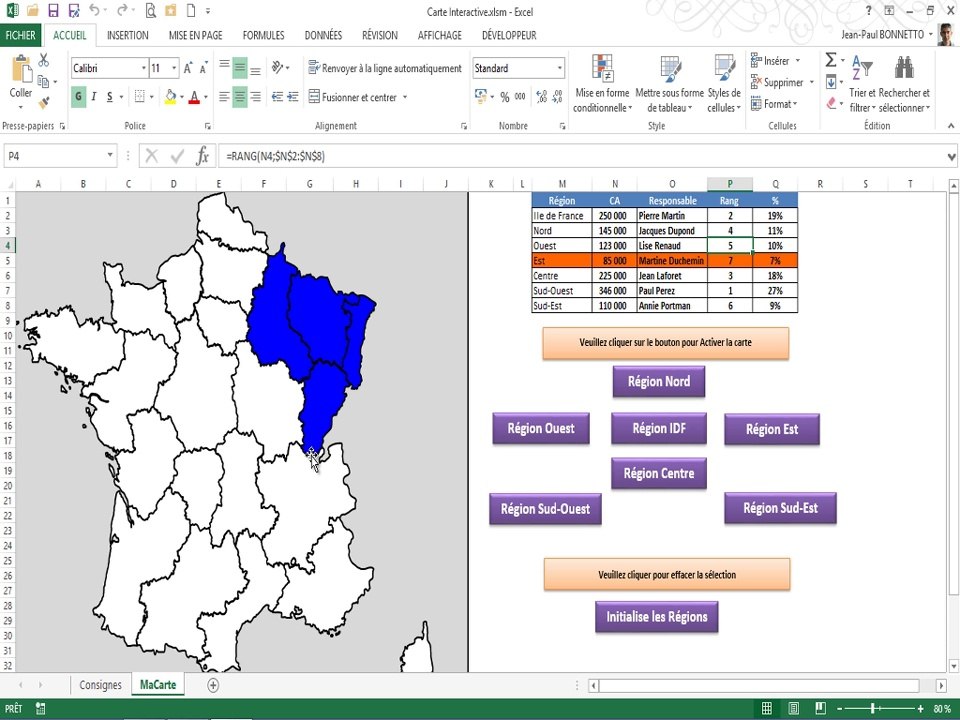Apply the red font color

194,97
